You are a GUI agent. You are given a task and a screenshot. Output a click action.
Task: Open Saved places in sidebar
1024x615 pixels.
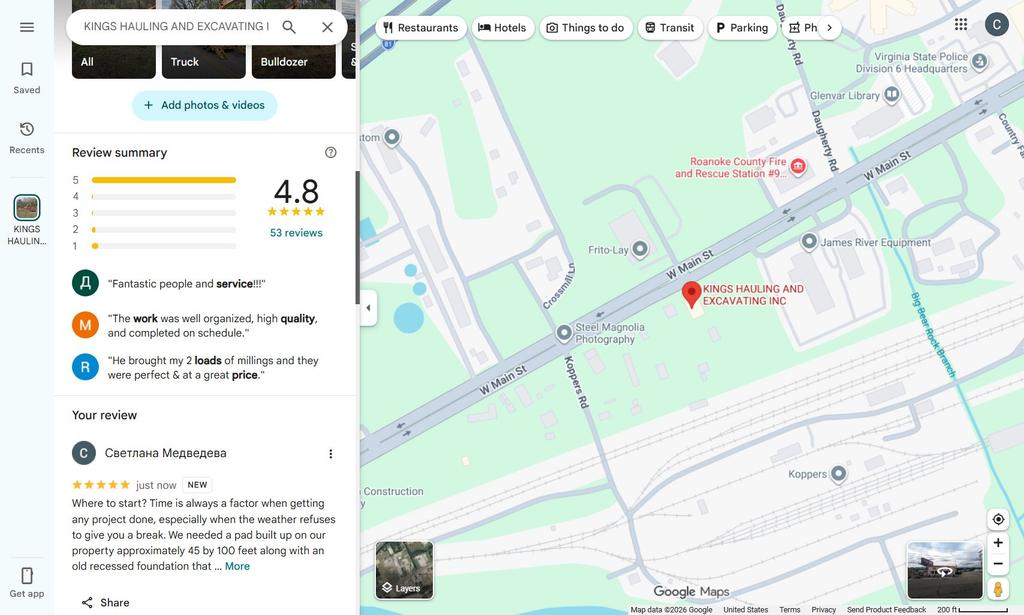[27, 78]
